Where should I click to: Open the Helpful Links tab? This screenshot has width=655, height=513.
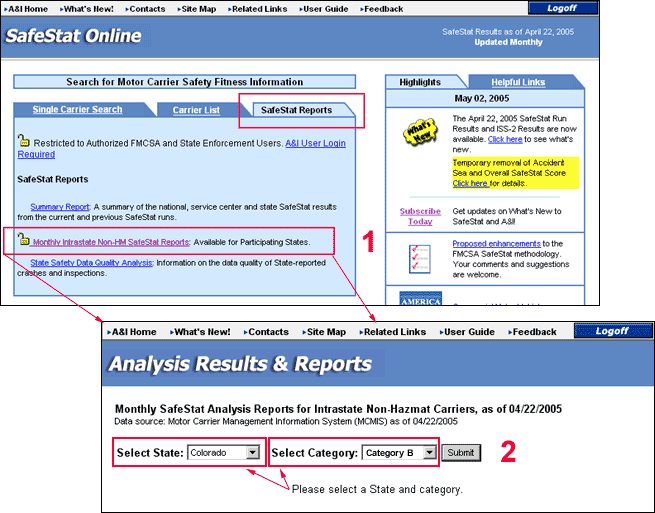[x=518, y=82]
